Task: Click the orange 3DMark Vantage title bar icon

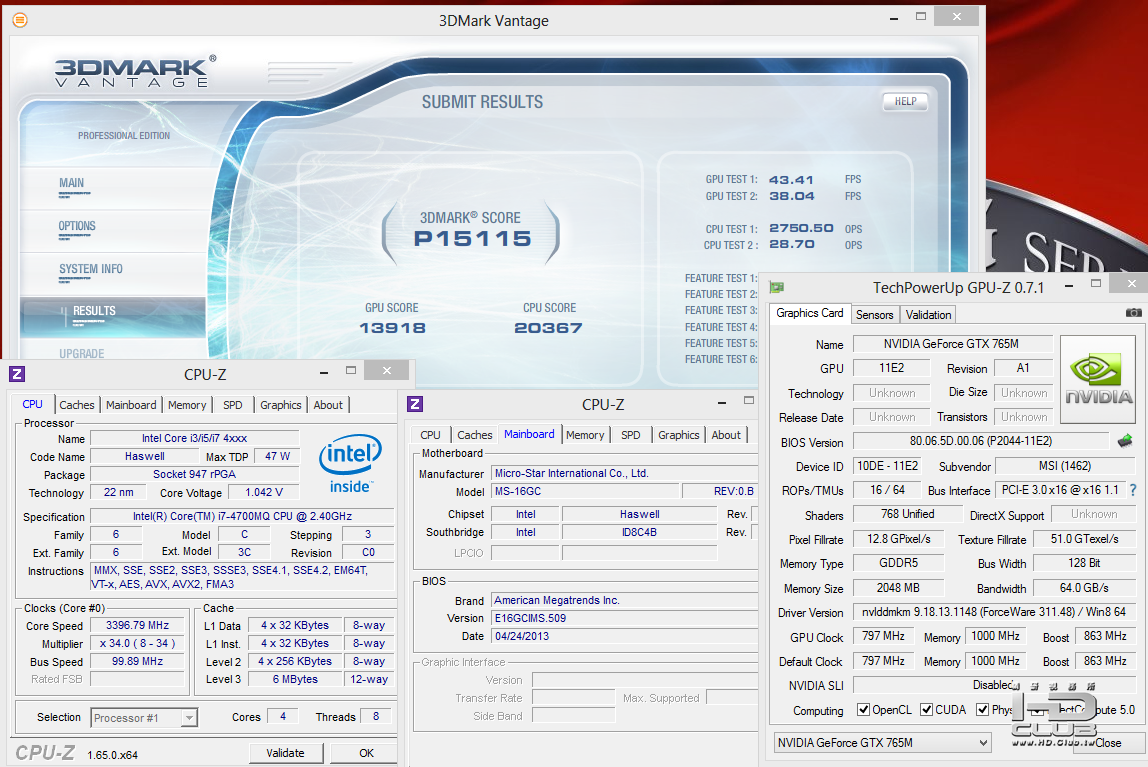Action: point(19,20)
